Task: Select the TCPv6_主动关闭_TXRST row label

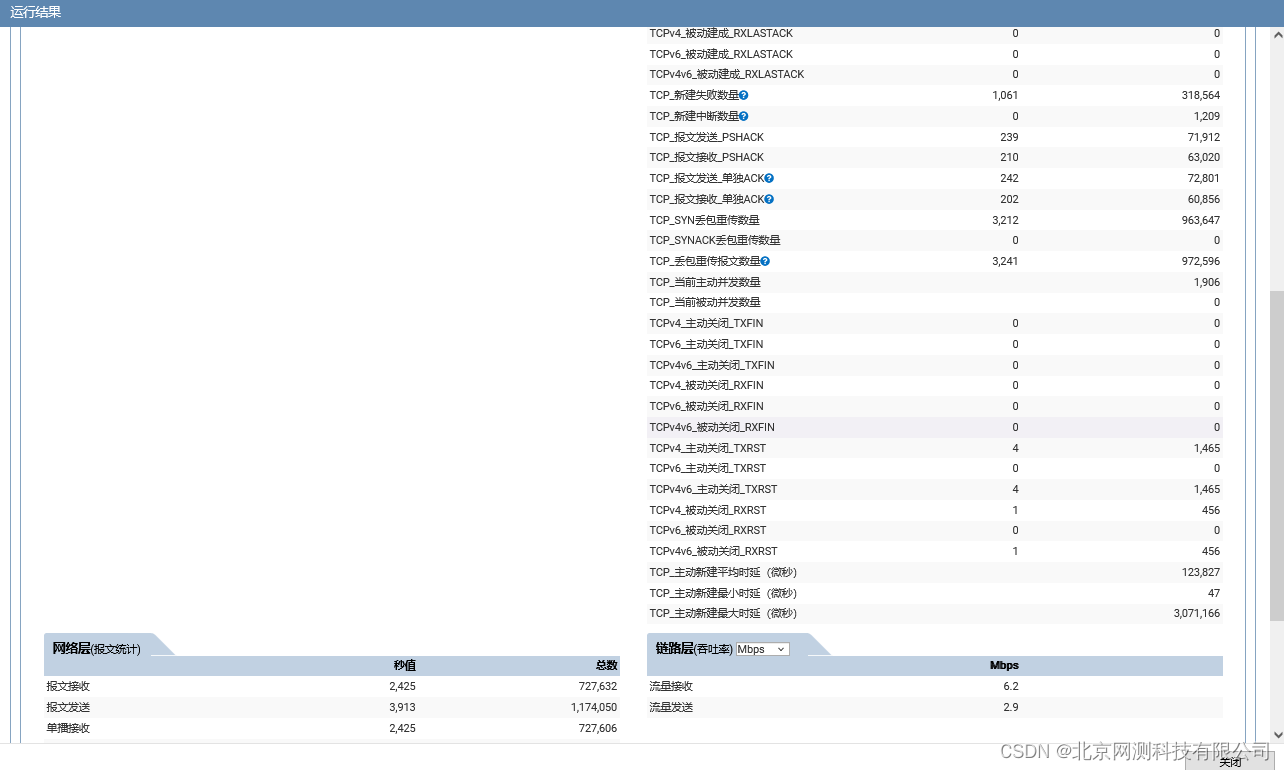Action: tap(707, 468)
